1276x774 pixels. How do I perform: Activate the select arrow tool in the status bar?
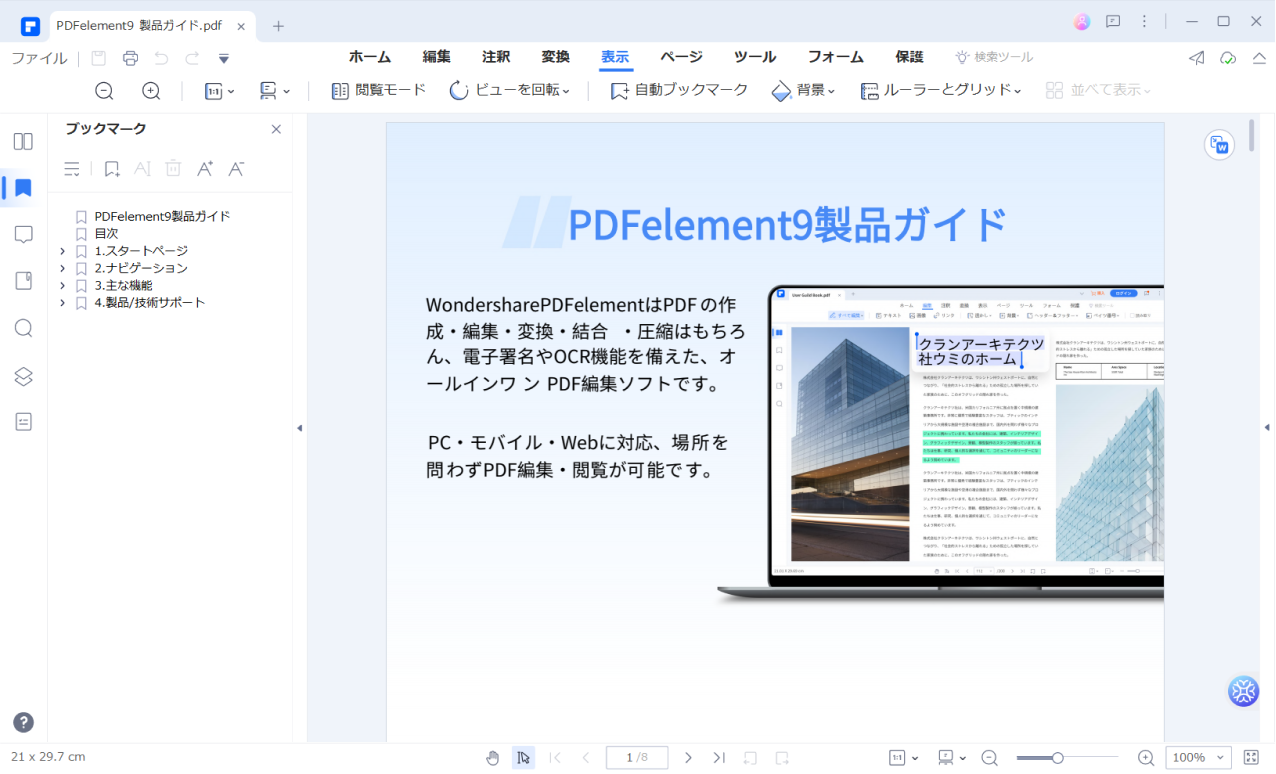[523, 758]
